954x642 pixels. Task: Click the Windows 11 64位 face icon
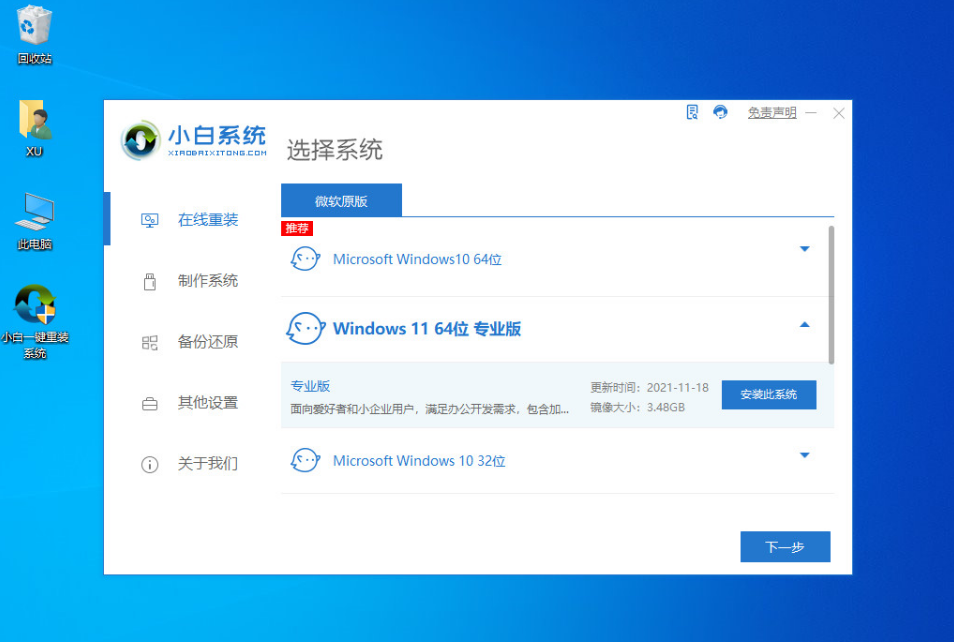click(305, 329)
